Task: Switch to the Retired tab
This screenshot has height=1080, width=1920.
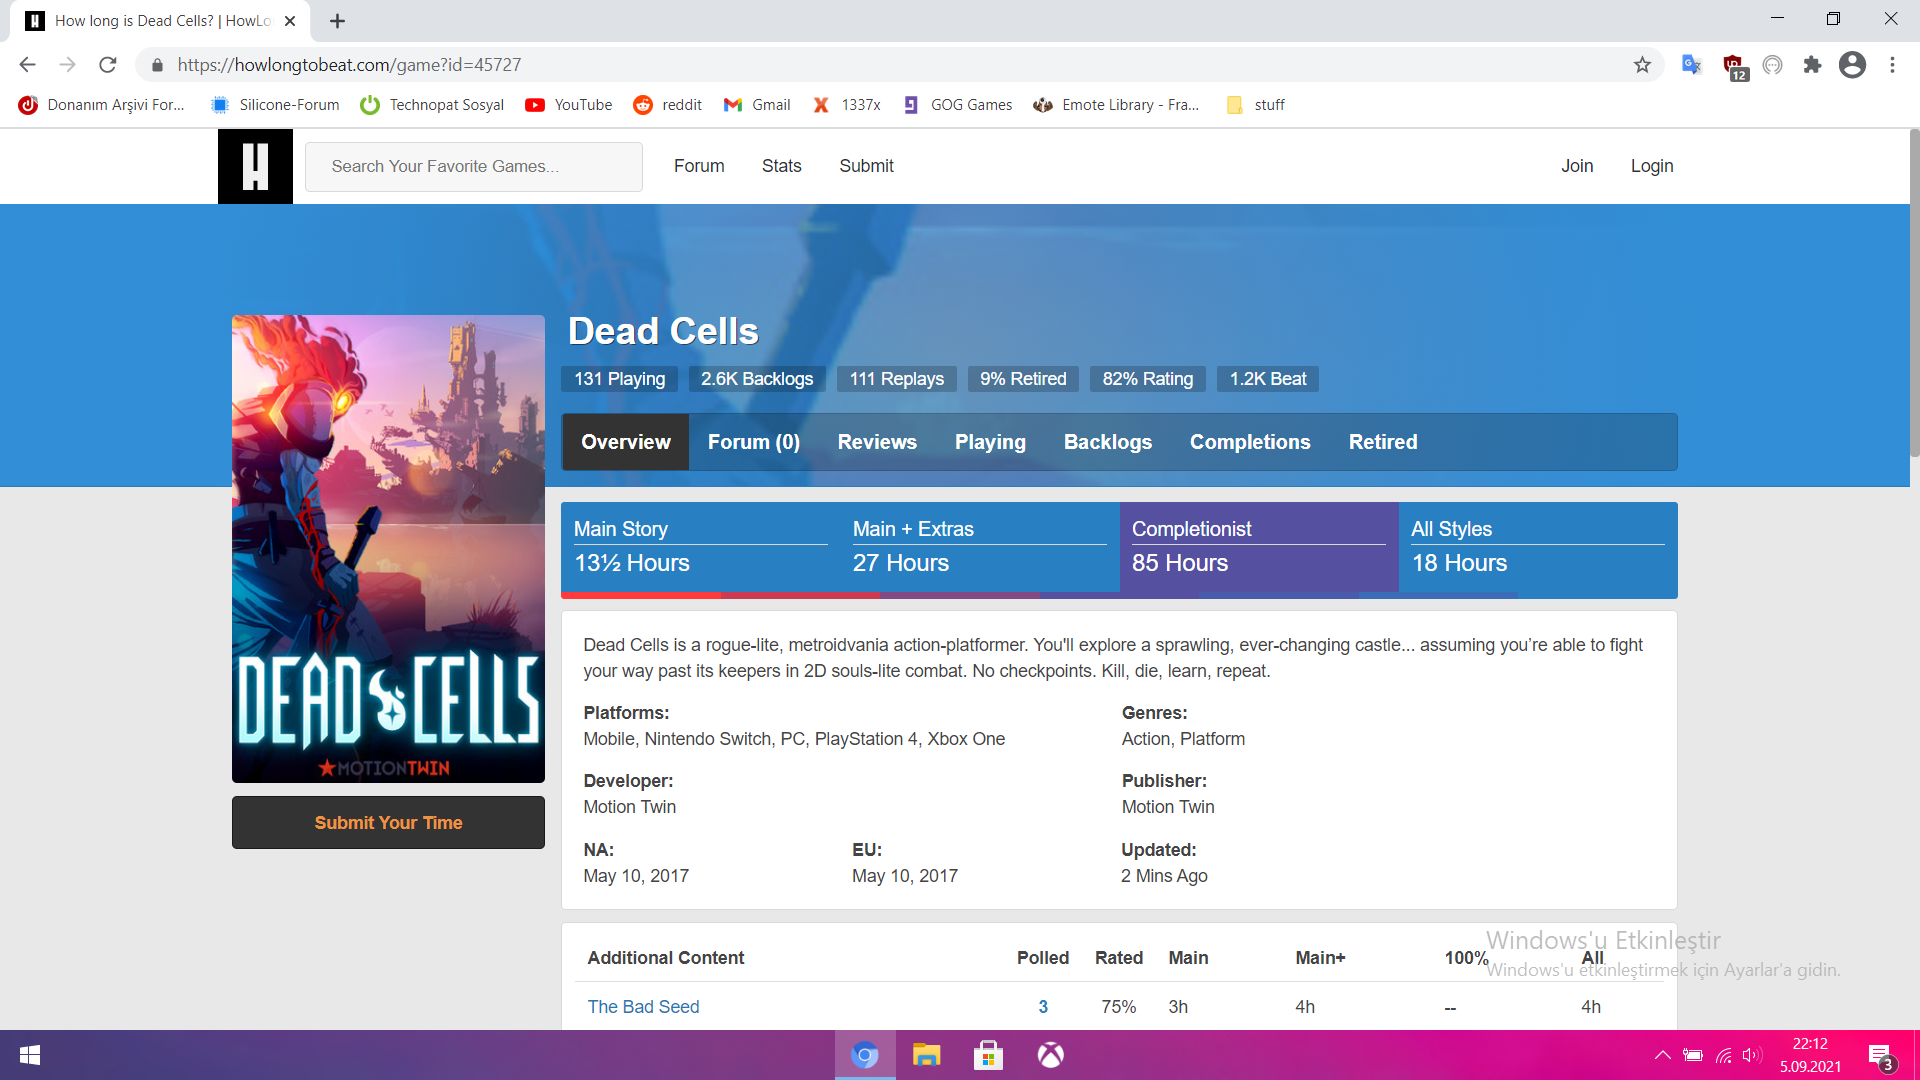Action: coord(1383,442)
